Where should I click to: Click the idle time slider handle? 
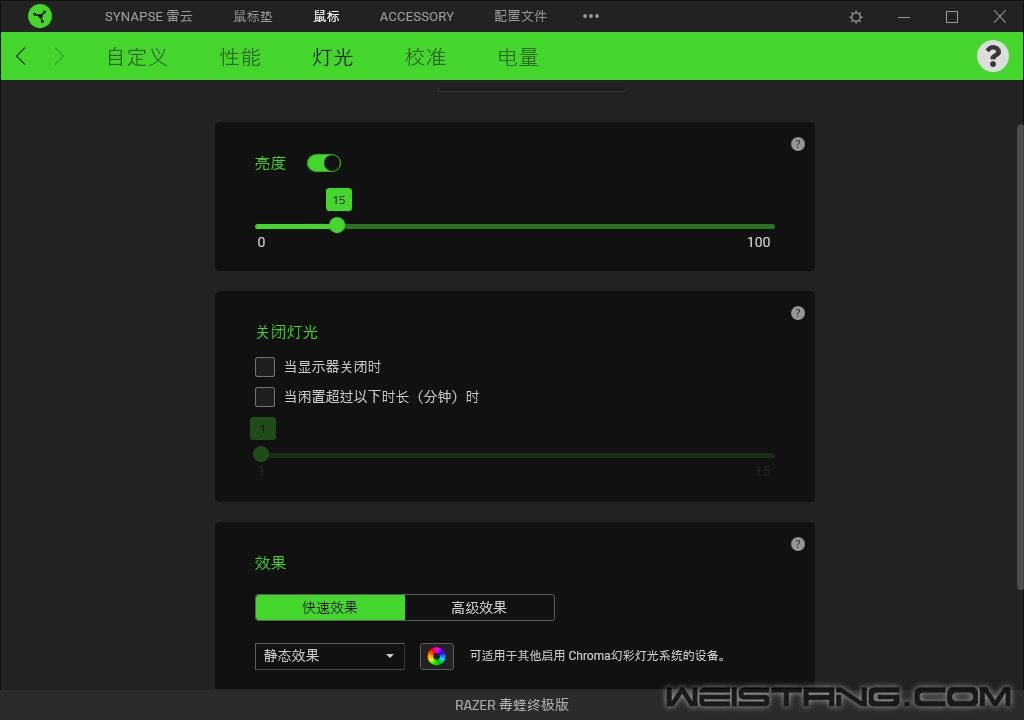(261, 453)
